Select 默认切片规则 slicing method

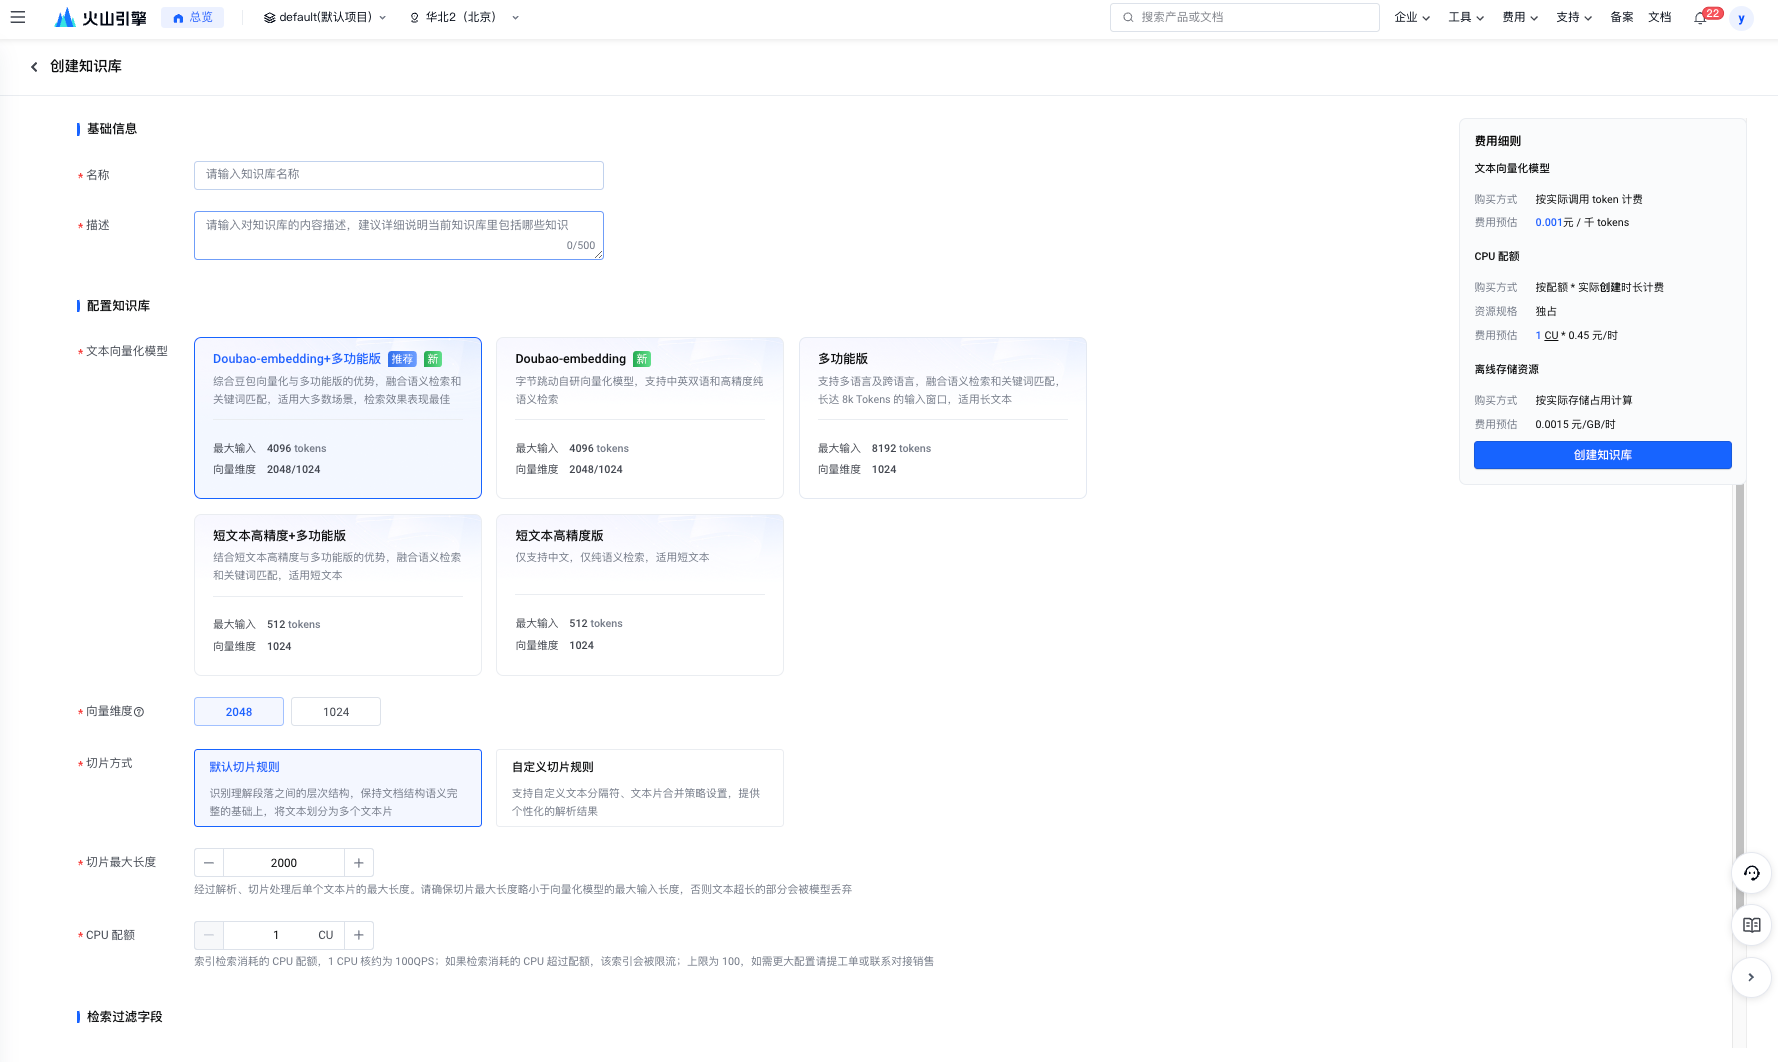click(x=338, y=788)
